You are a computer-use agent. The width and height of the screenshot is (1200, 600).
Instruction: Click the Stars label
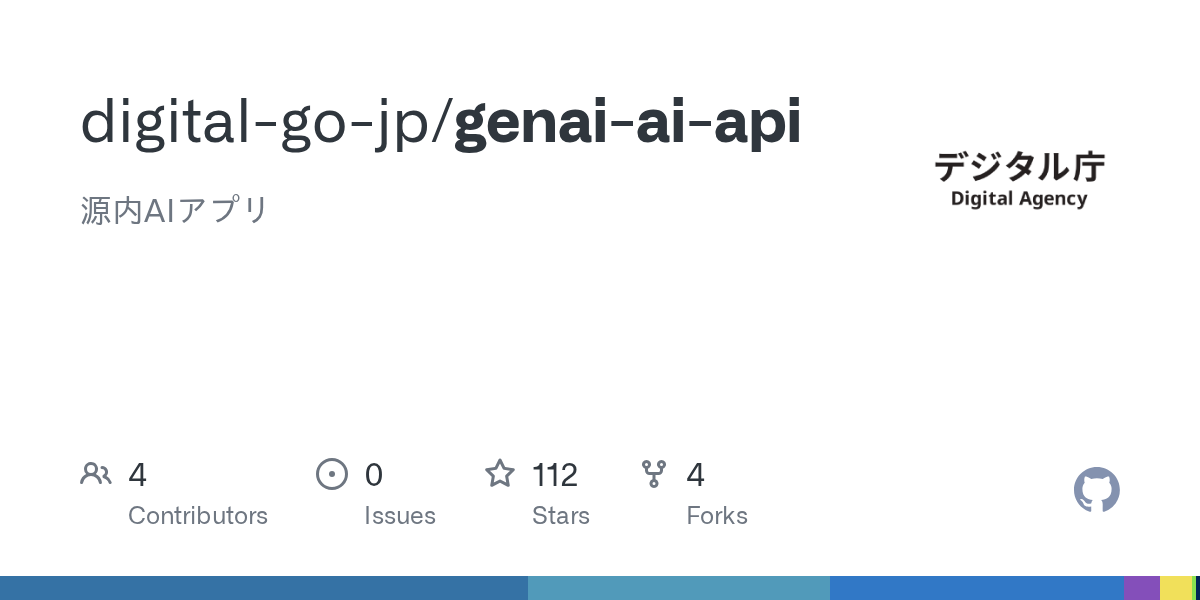561,516
